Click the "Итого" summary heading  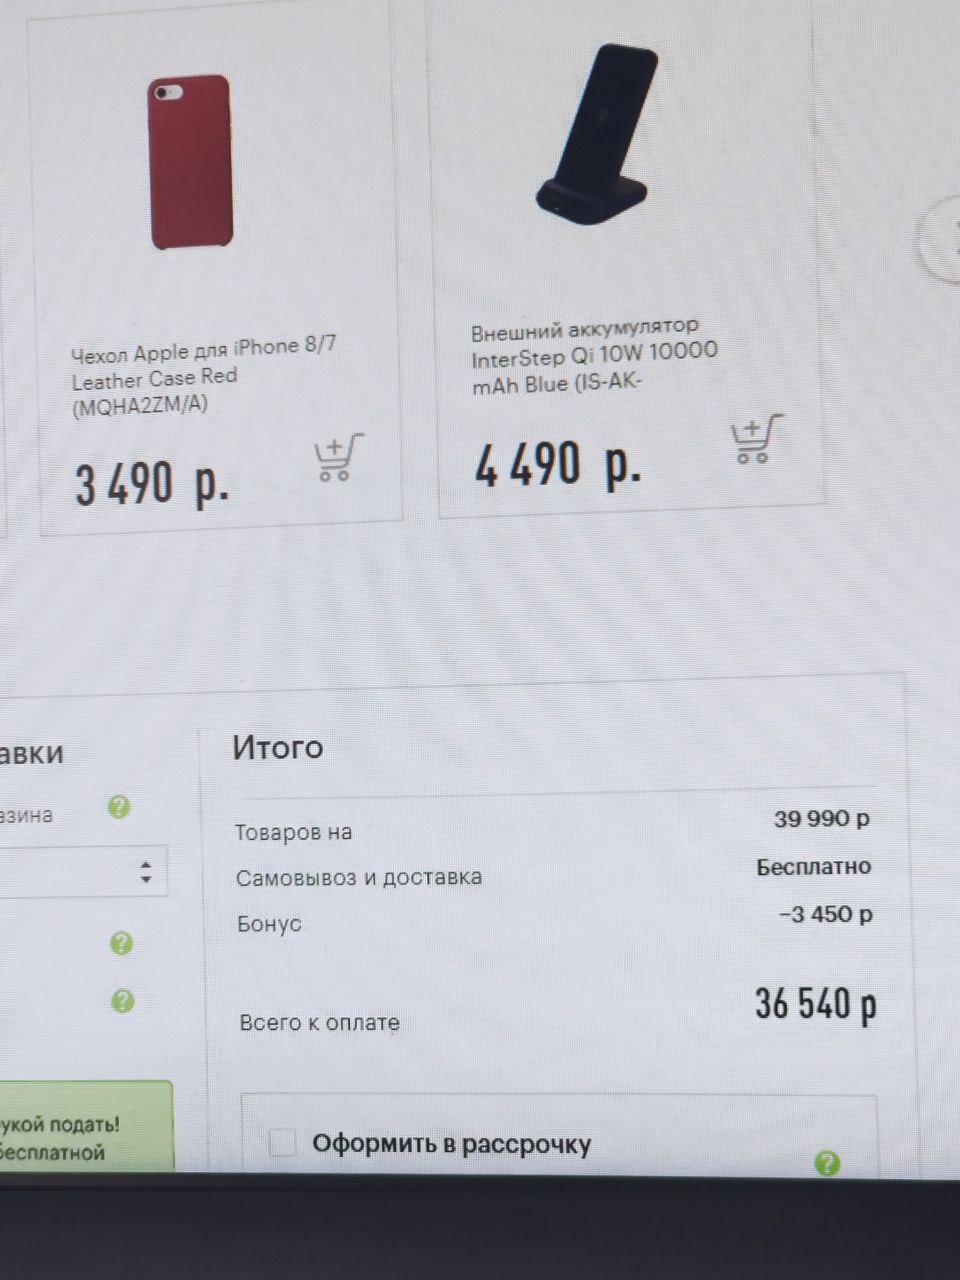[278, 747]
